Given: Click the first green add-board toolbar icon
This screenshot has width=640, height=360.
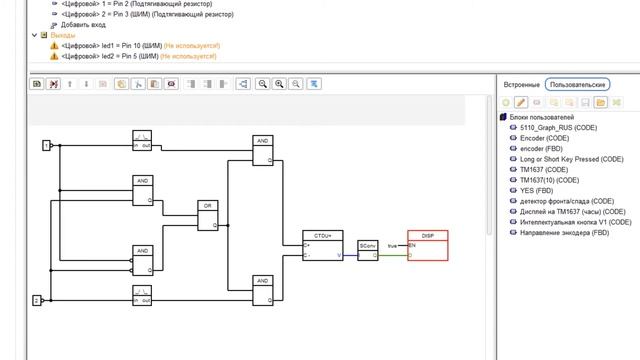Looking at the screenshot, I should tap(37, 84).
